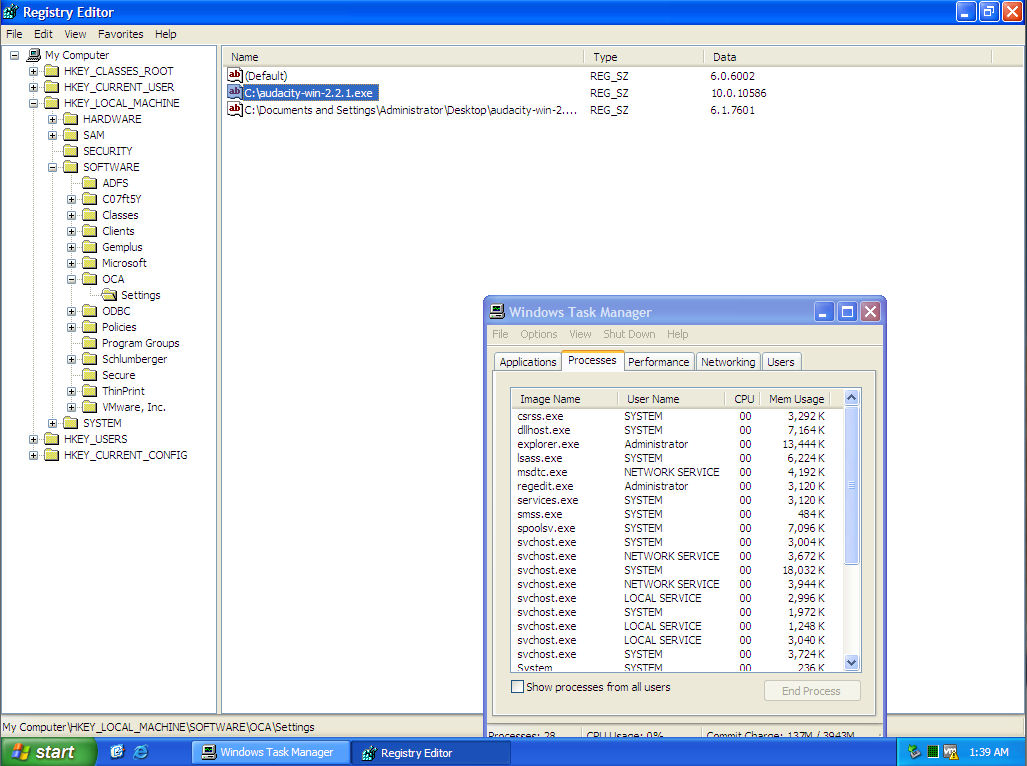
Task: Expand the SYSTEM key node
Action: click(x=52, y=424)
